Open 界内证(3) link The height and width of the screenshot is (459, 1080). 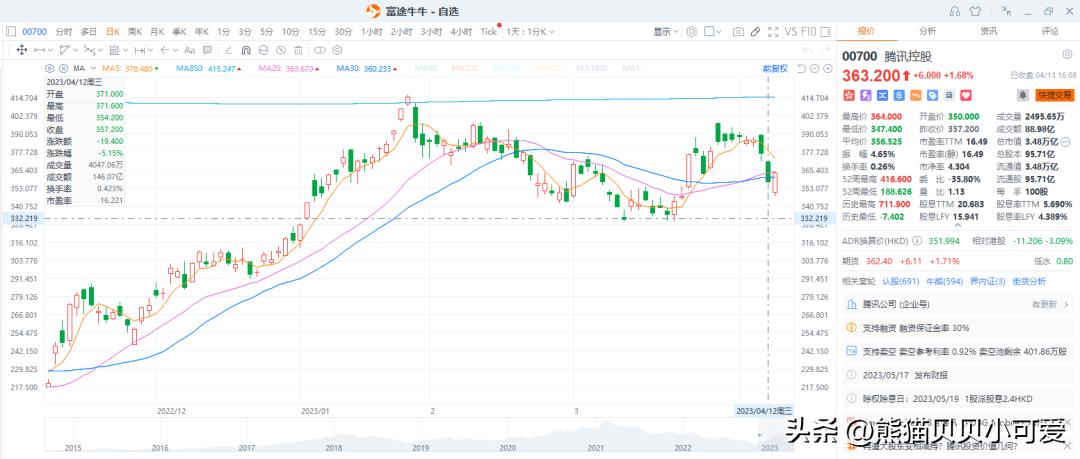pos(986,281)
